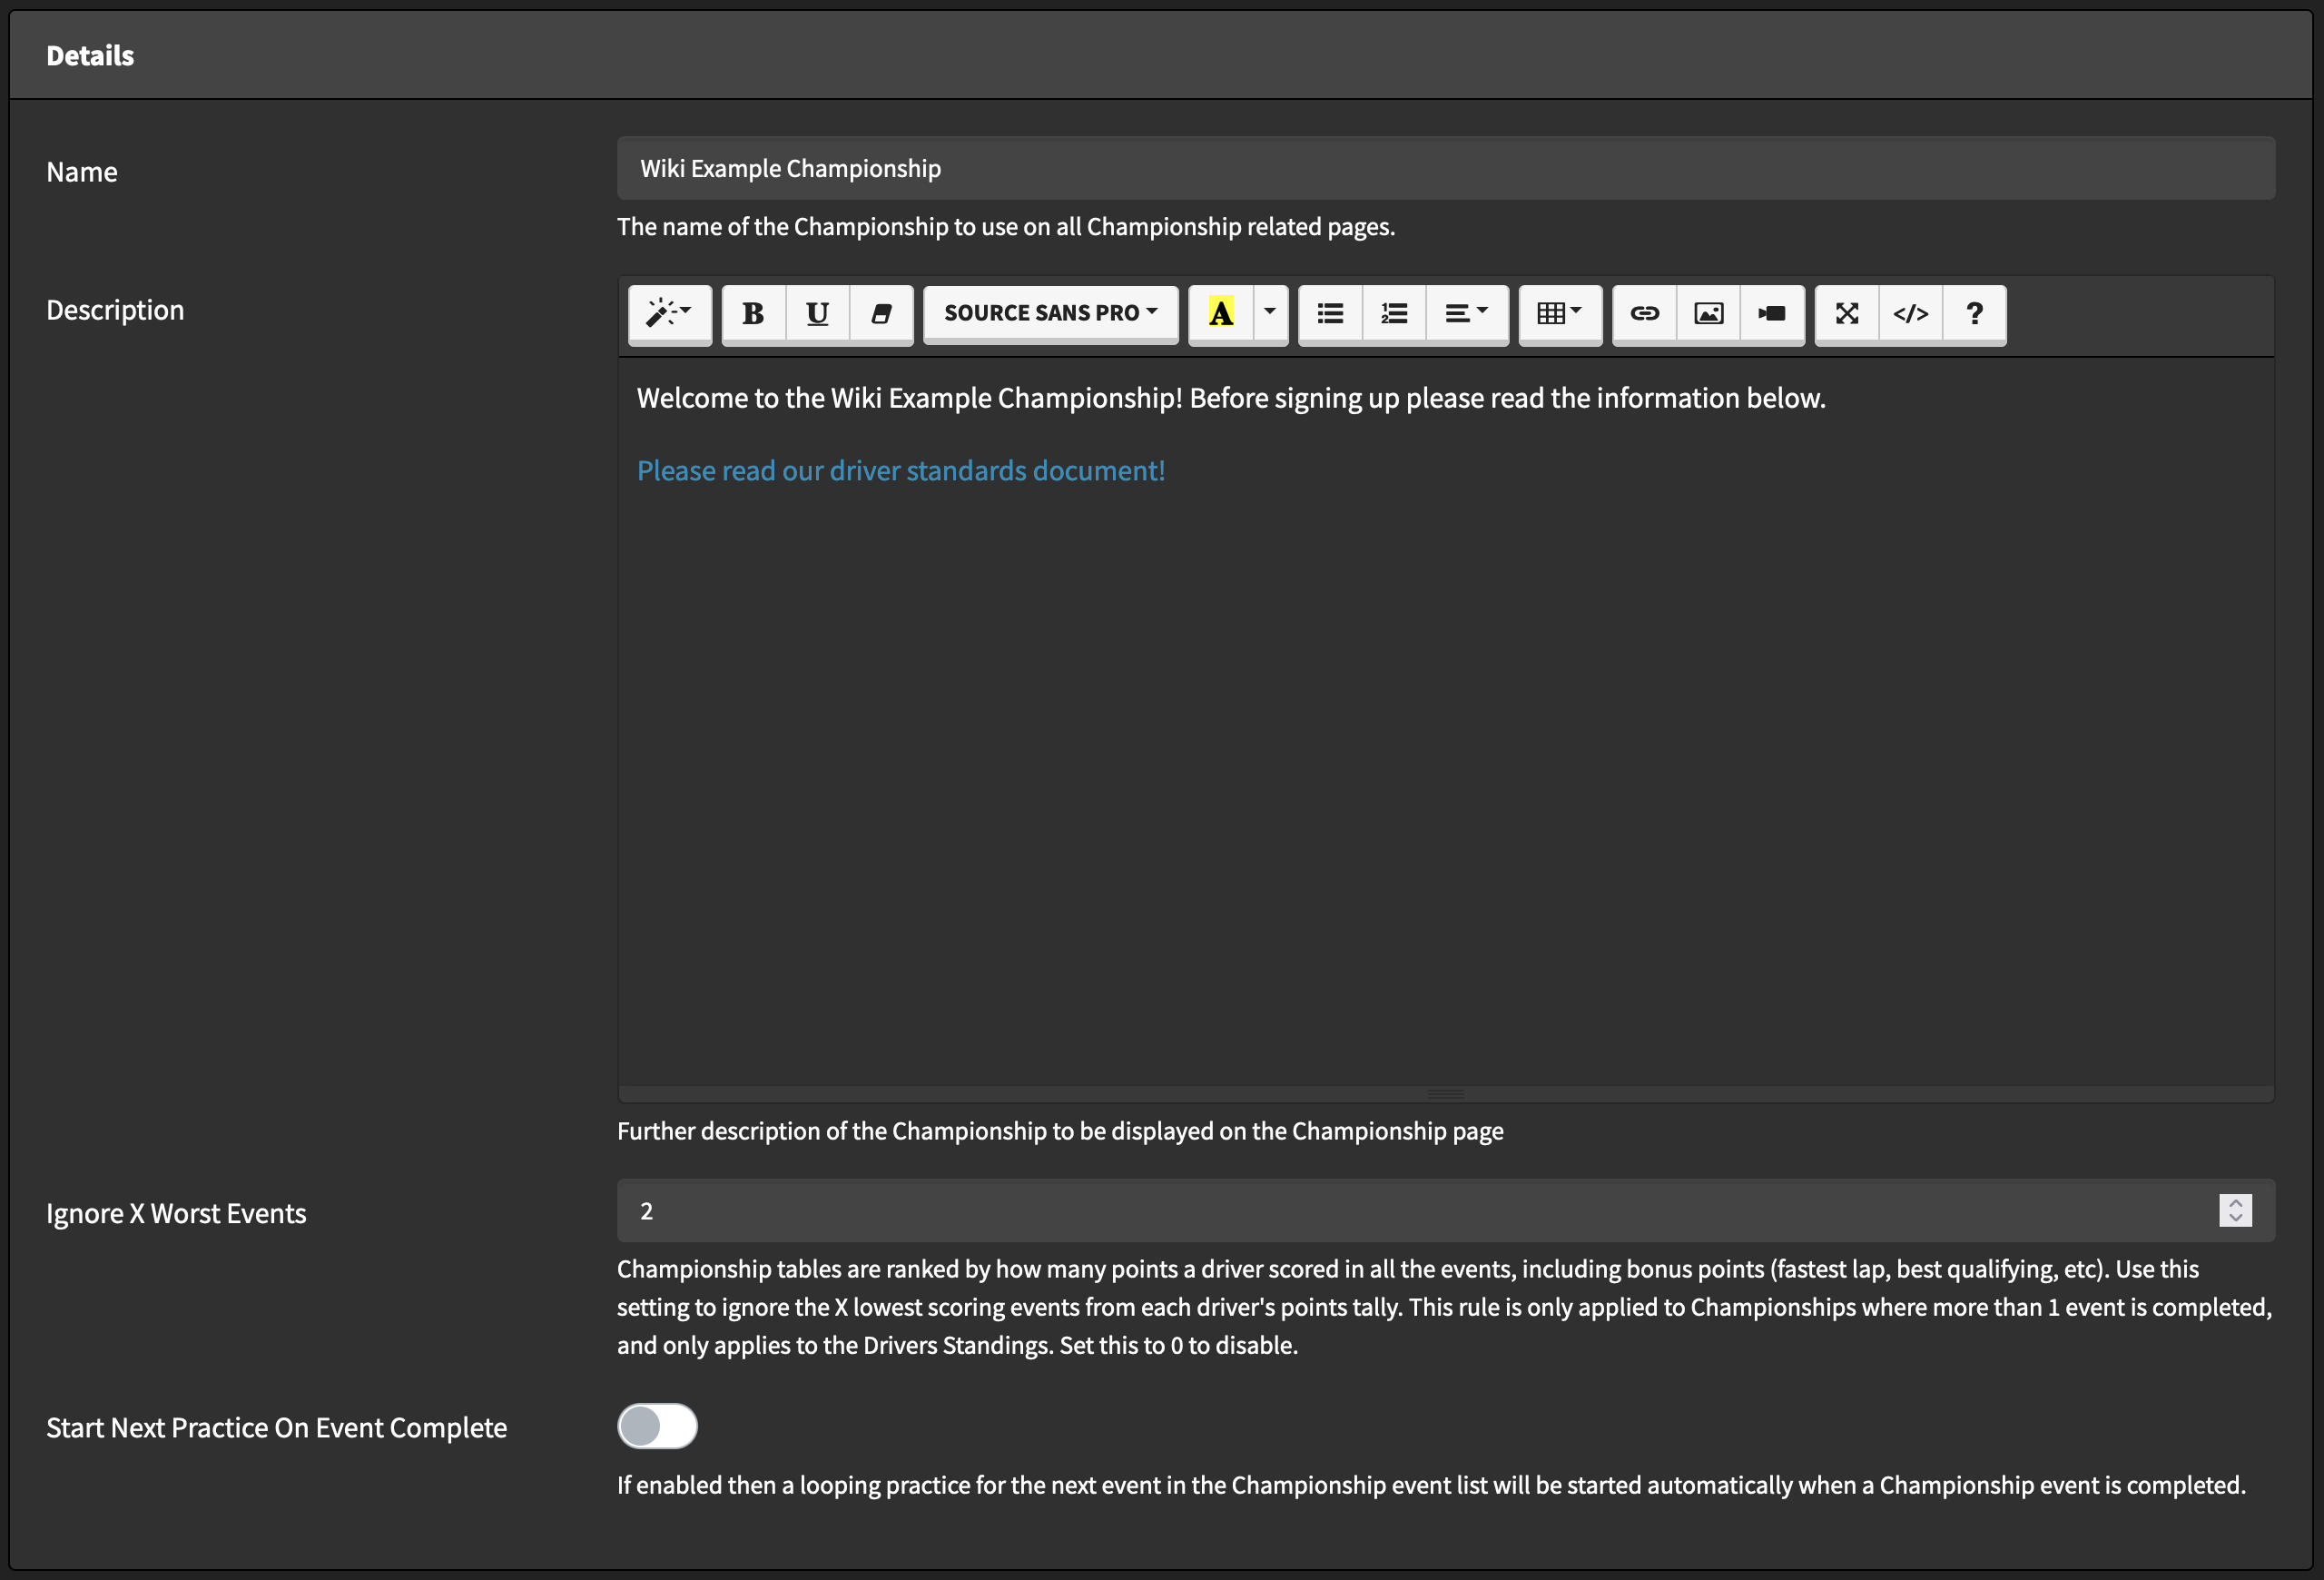Open the magic wand style dropdown
Screen dimensions: 2324x1580
coord(669,313)
